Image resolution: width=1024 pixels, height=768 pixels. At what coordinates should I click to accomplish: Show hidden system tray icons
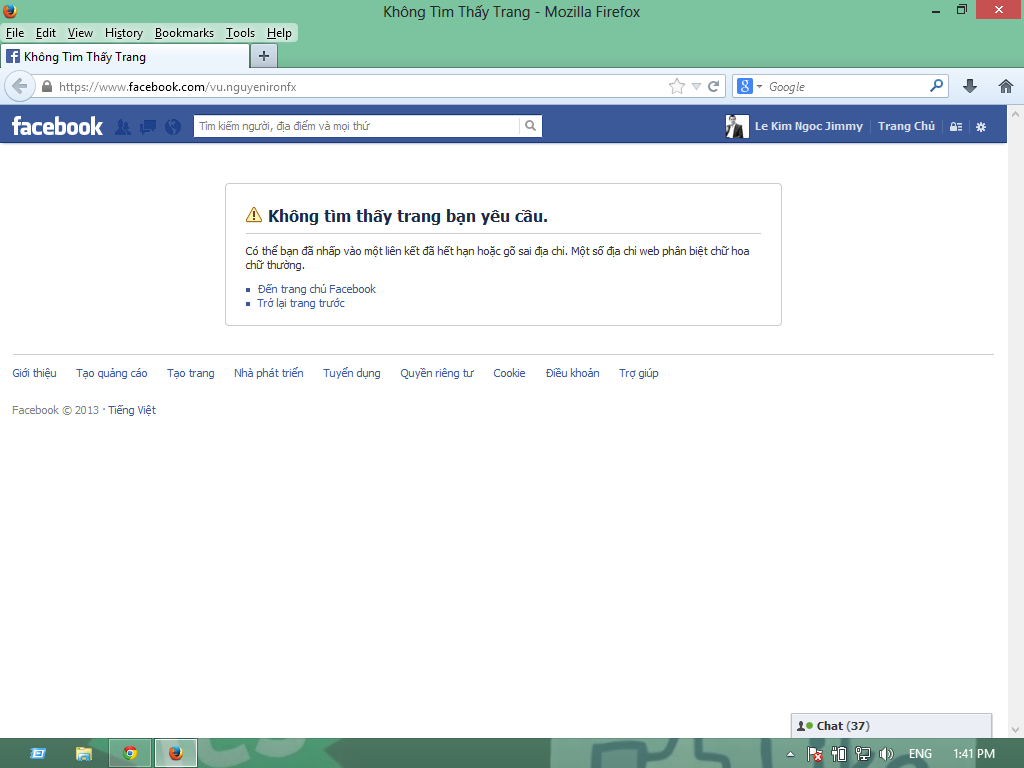pyautogui.click(x=790, y=754)
